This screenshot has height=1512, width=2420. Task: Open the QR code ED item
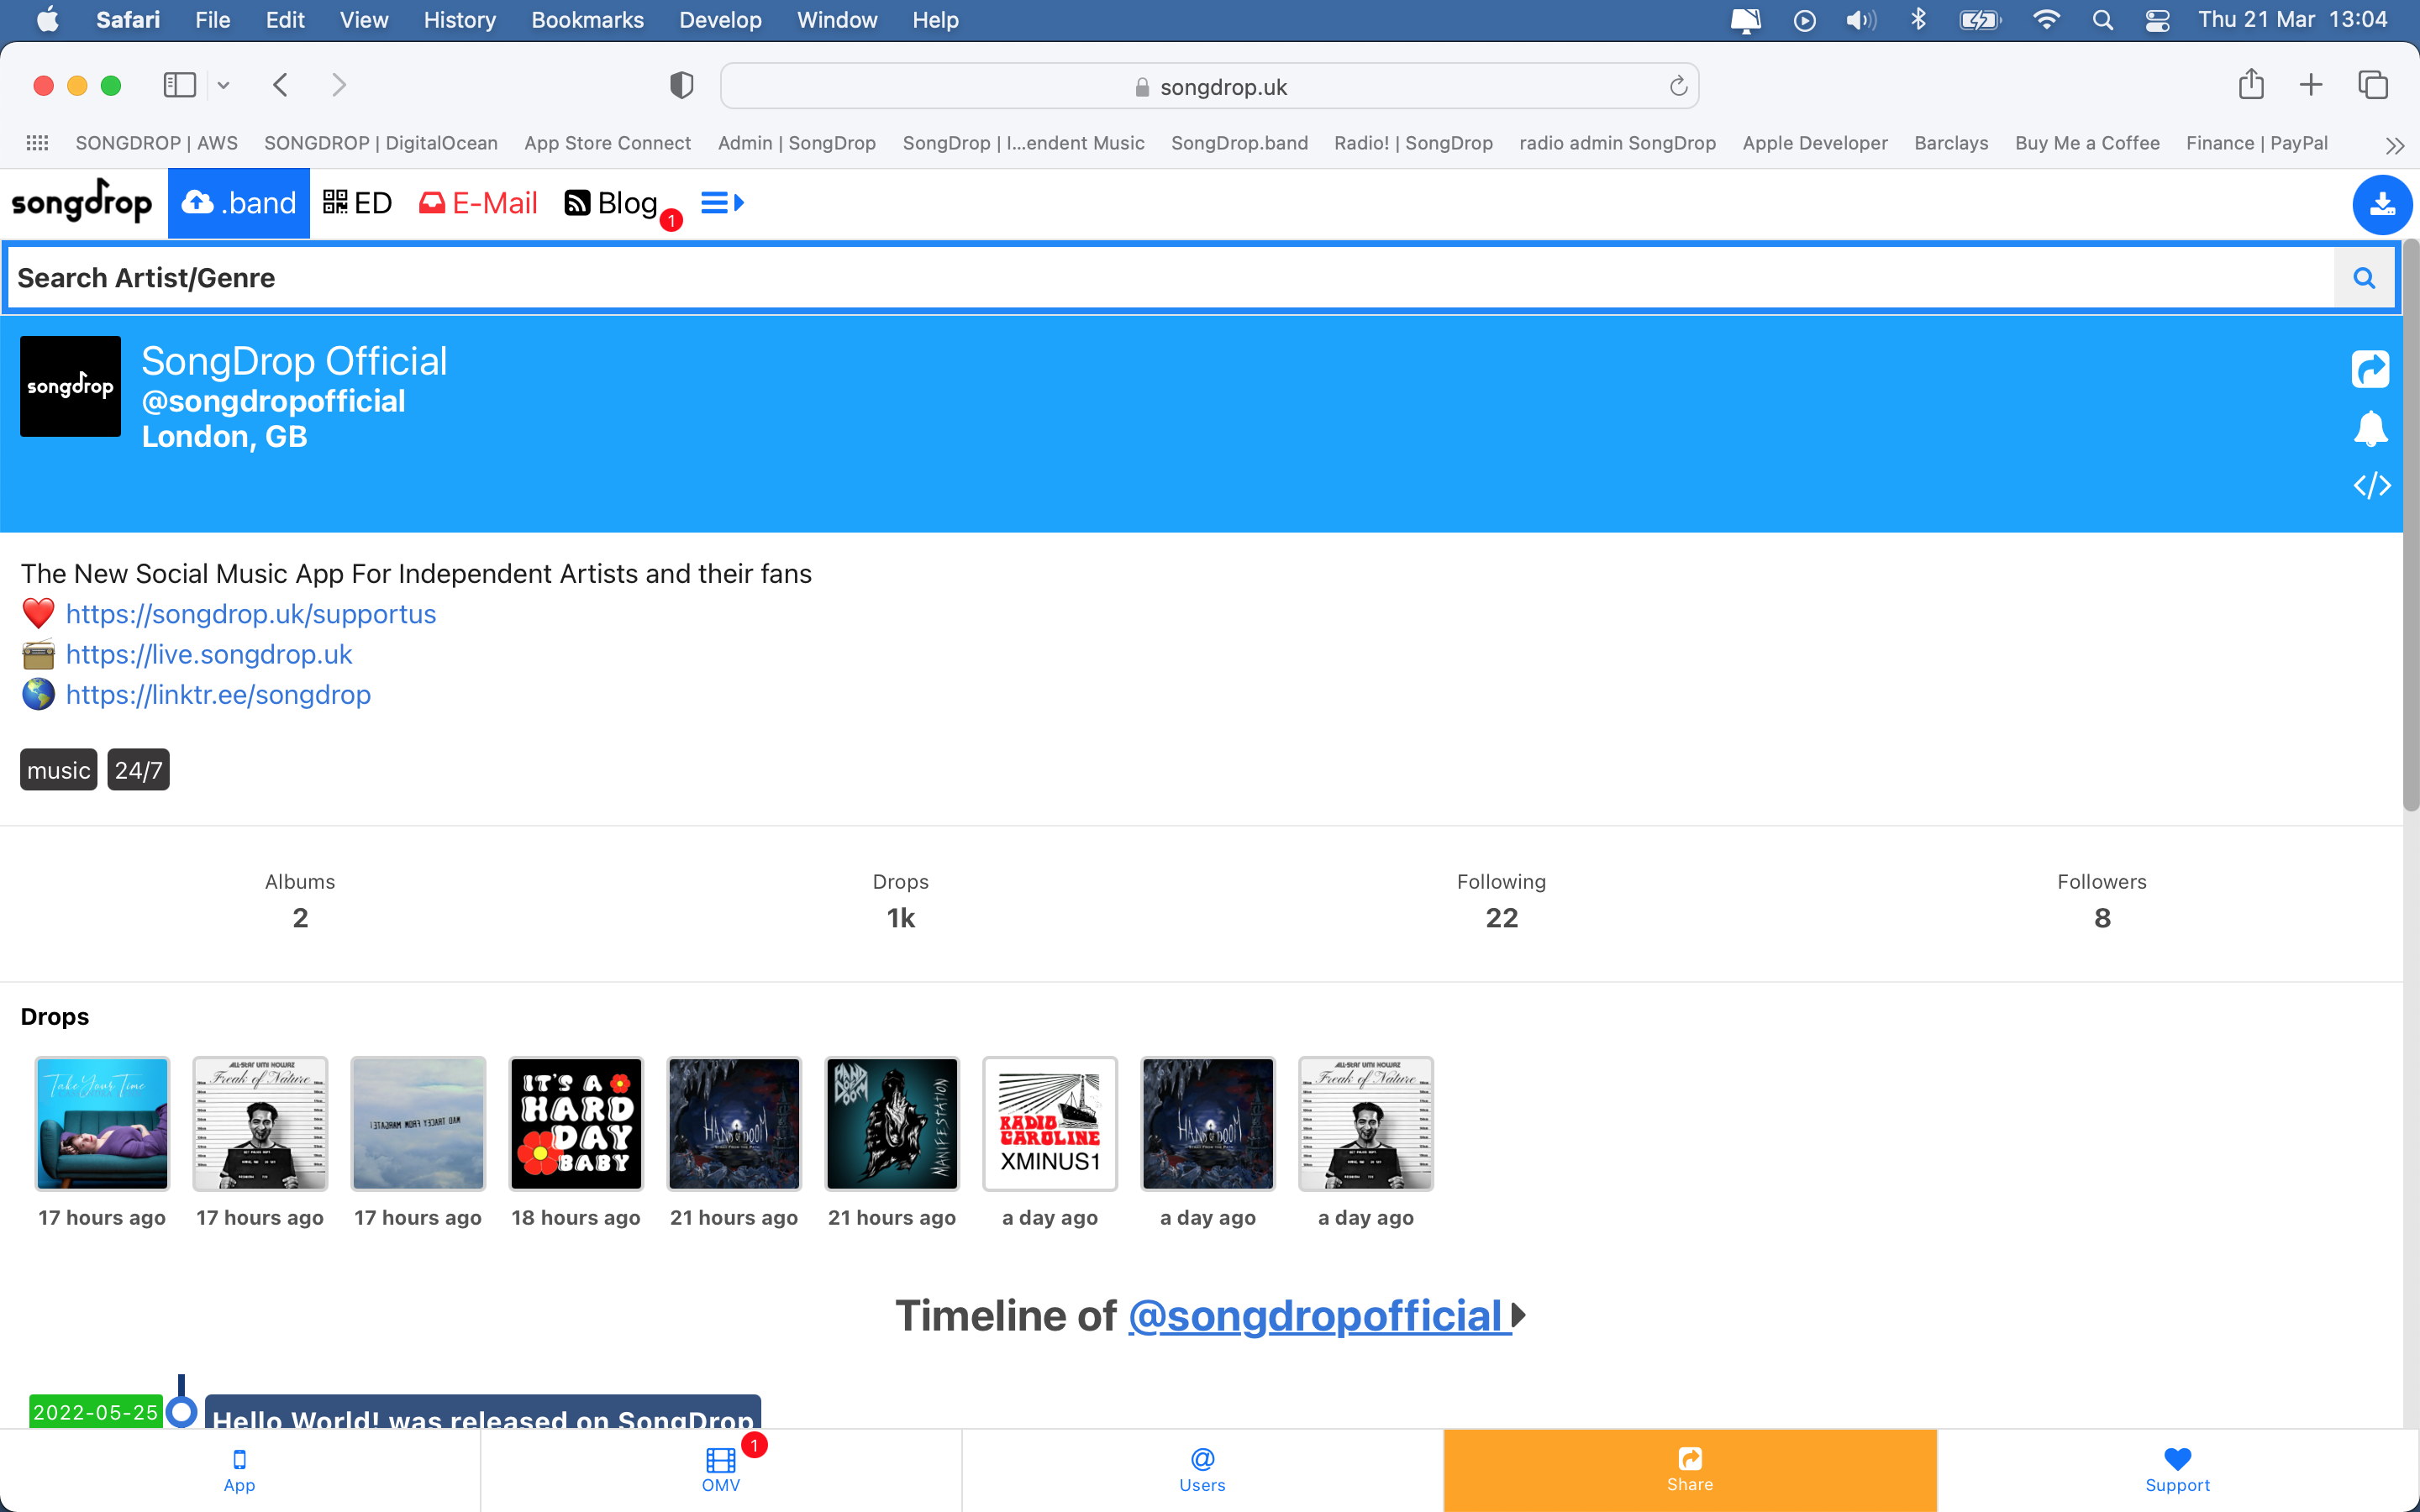[357, 203]
